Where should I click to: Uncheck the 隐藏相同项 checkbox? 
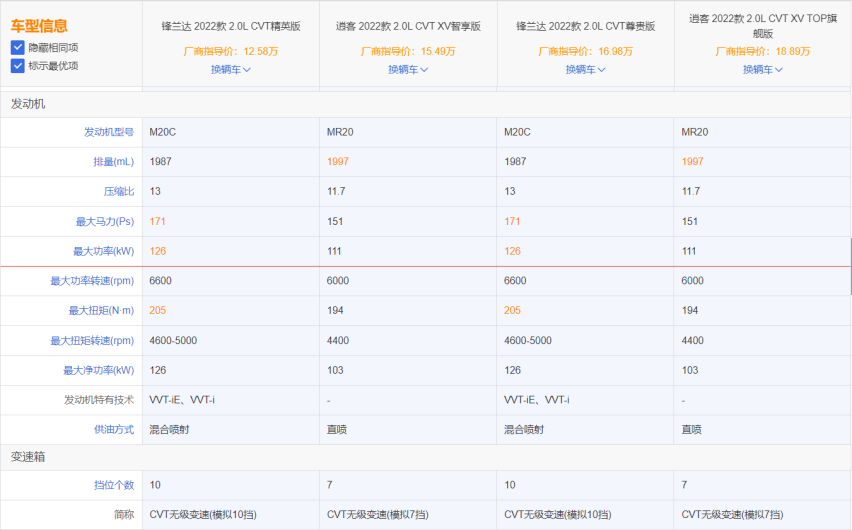(17, 47)
